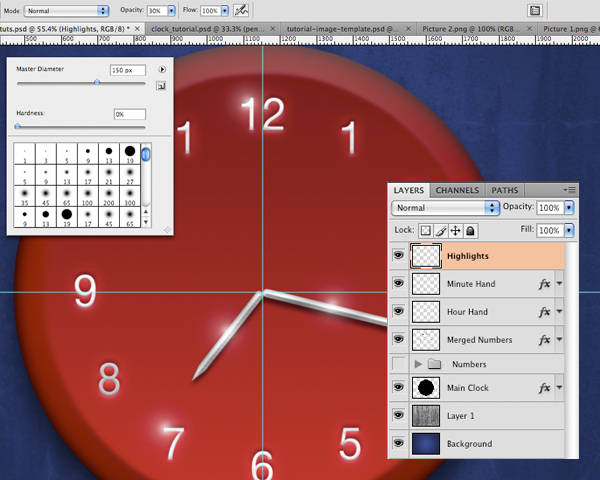Switch to the clock_tutorial.psd document tab
600x480 pixels.
(x=204, y=29)
